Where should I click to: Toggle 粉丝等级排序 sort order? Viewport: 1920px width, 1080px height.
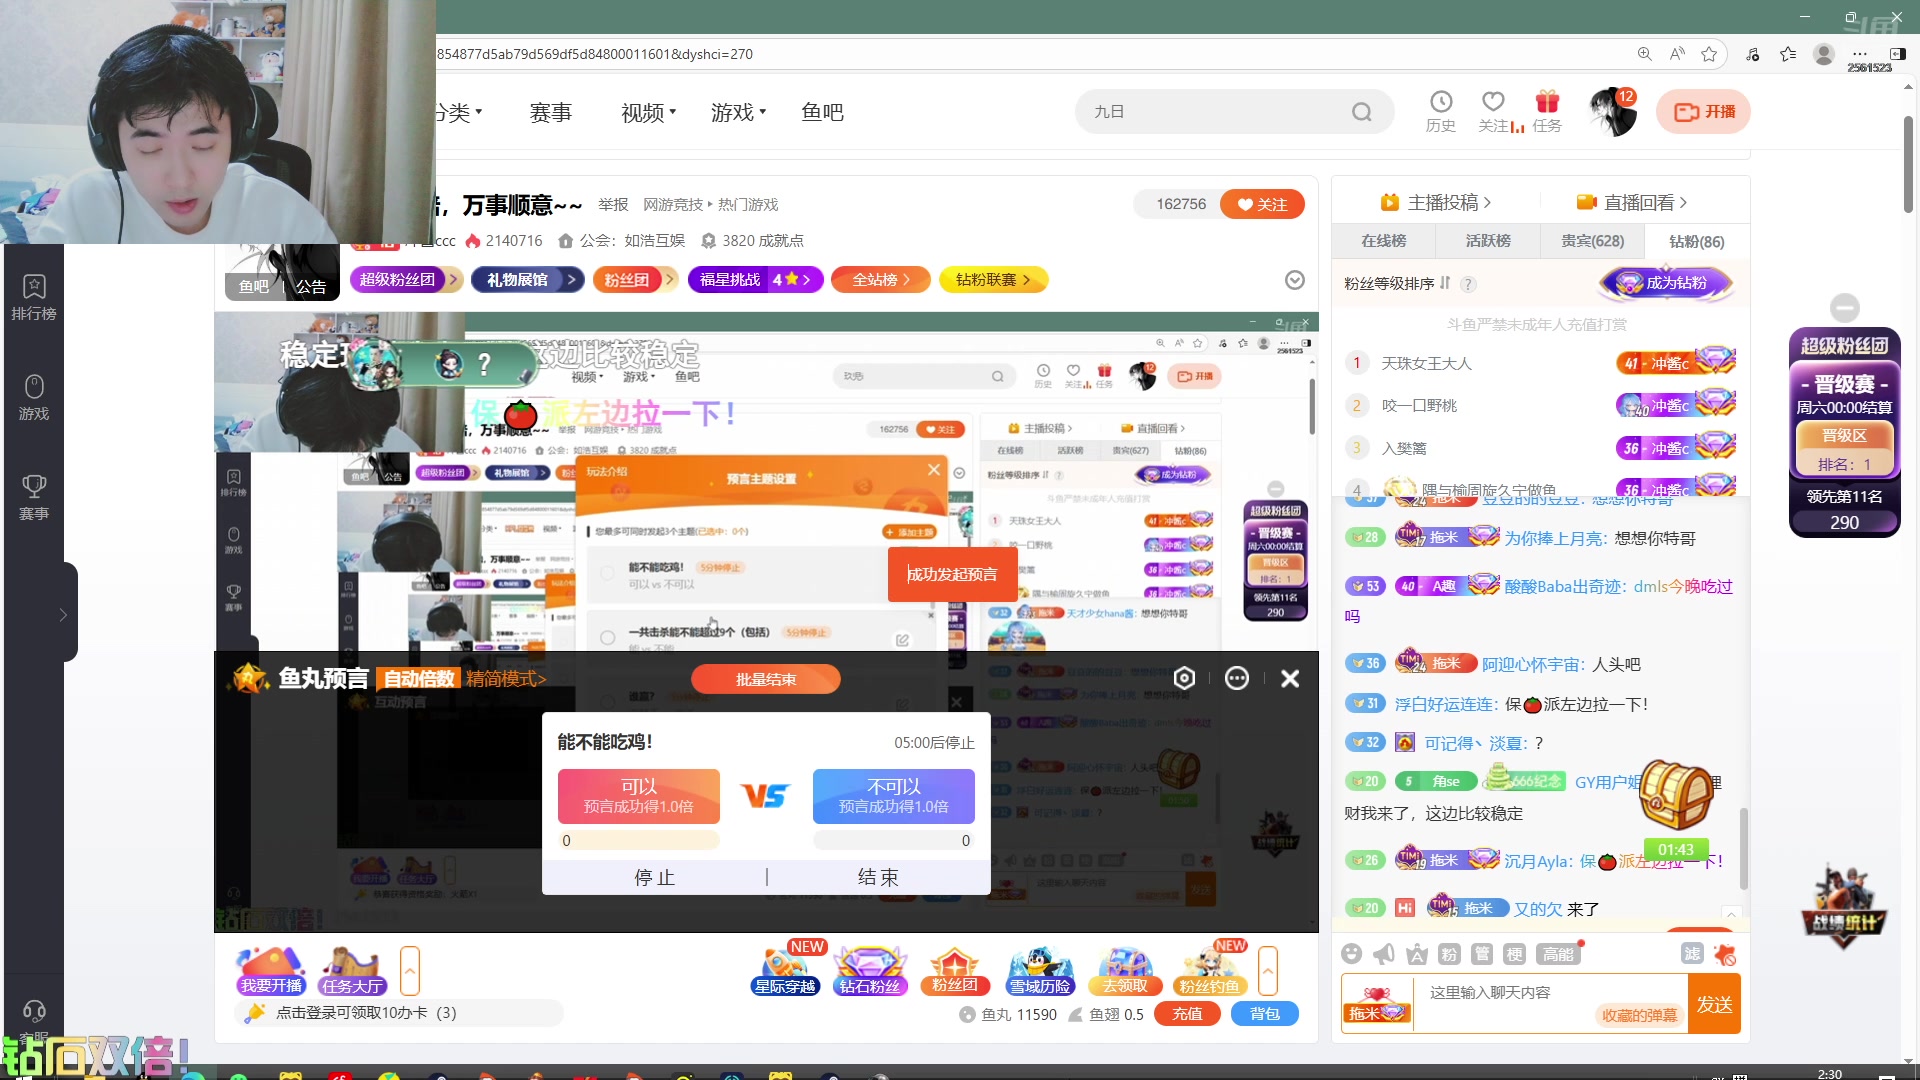(x=1397, y=283)
